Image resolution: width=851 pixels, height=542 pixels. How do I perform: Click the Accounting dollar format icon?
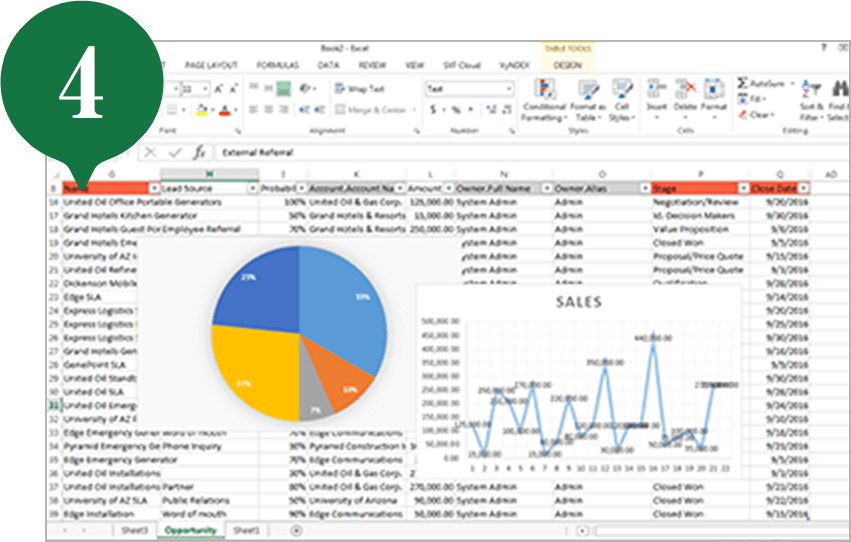click(x=433, y=110)
